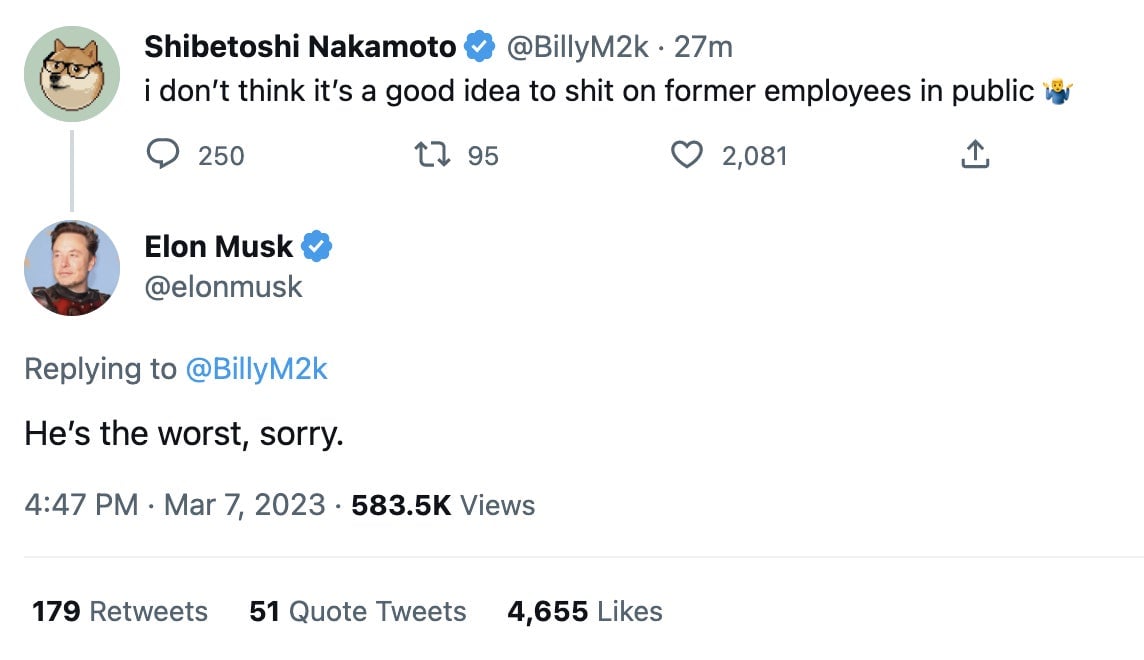Open the share icon on the tweet
Screen dimensions: 1144x660
click(974, 155)
